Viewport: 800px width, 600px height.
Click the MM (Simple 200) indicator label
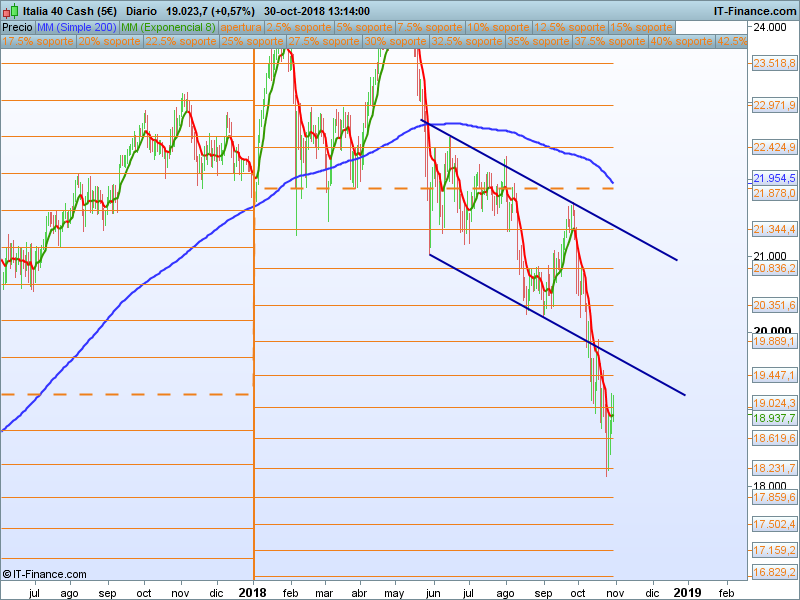(77, 27)
